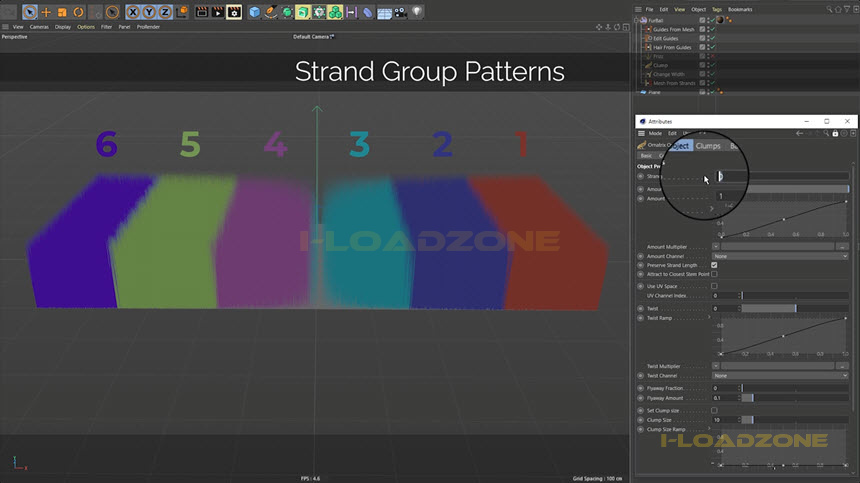Toggle the Attributes lock icon
Viewport: 860px width, 483px height.
(x=835, y=133)
